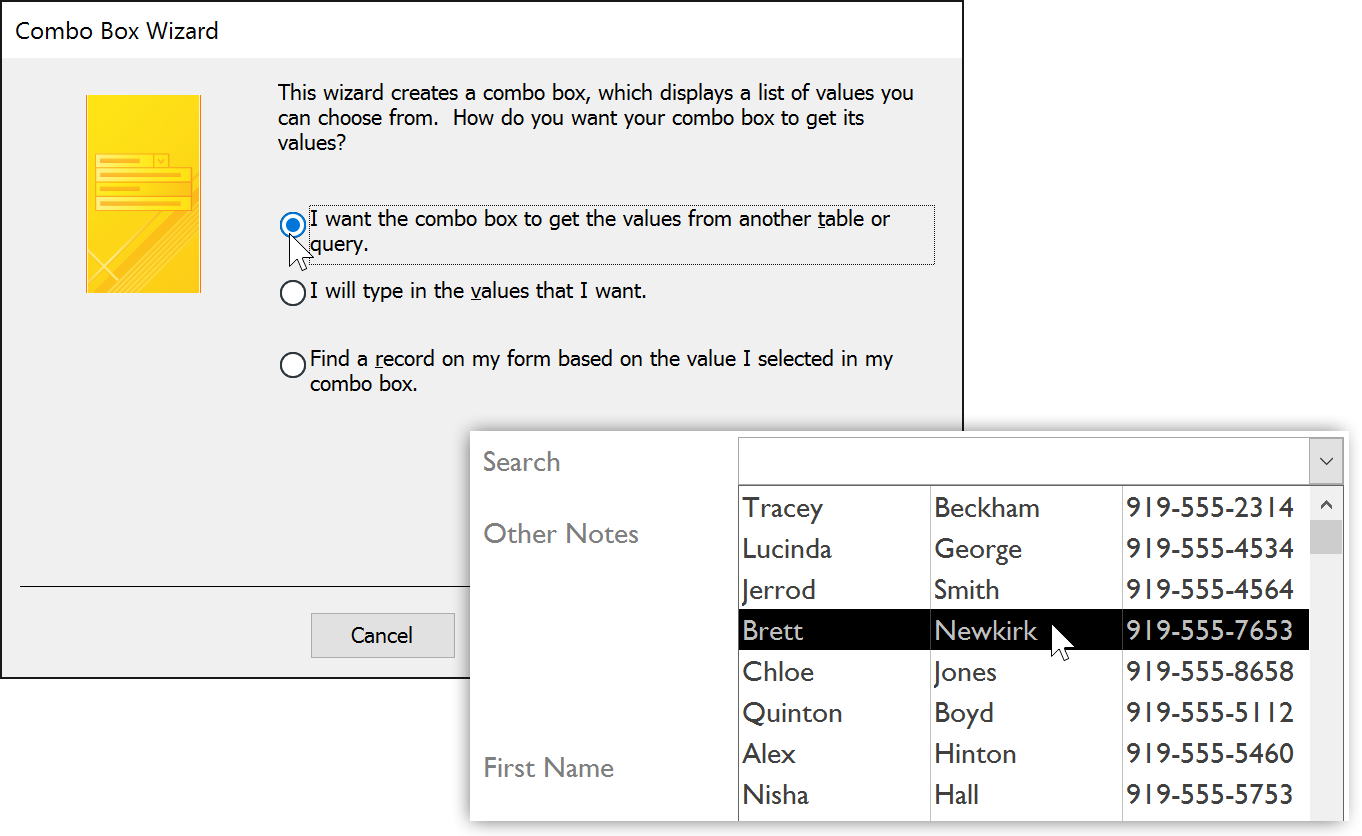This screenshot has height=836, width=1362.
Task: Select "I want values from another table or query"
Action: (292, 225)
